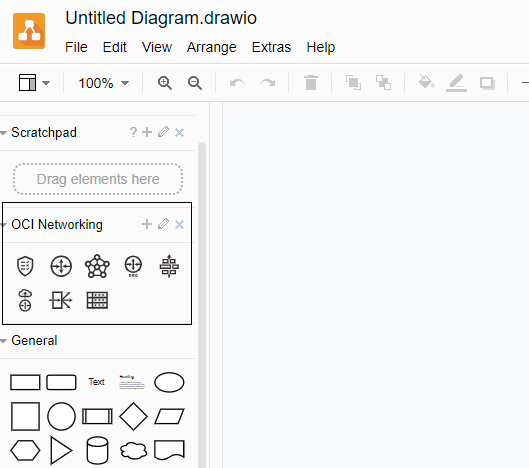Select the Triangle shape
Image resolution: width=529 pixels, height=468 pixels.
pyautogui.click(x=61, y=450)
